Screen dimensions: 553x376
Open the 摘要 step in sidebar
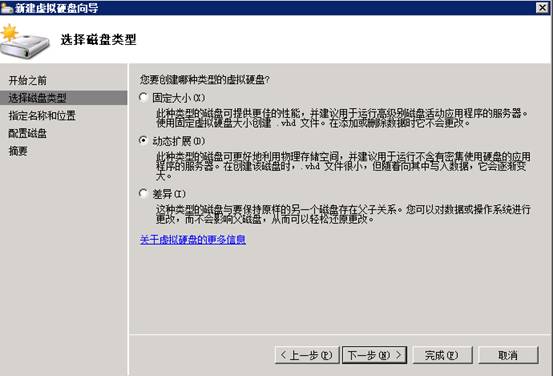18,151
